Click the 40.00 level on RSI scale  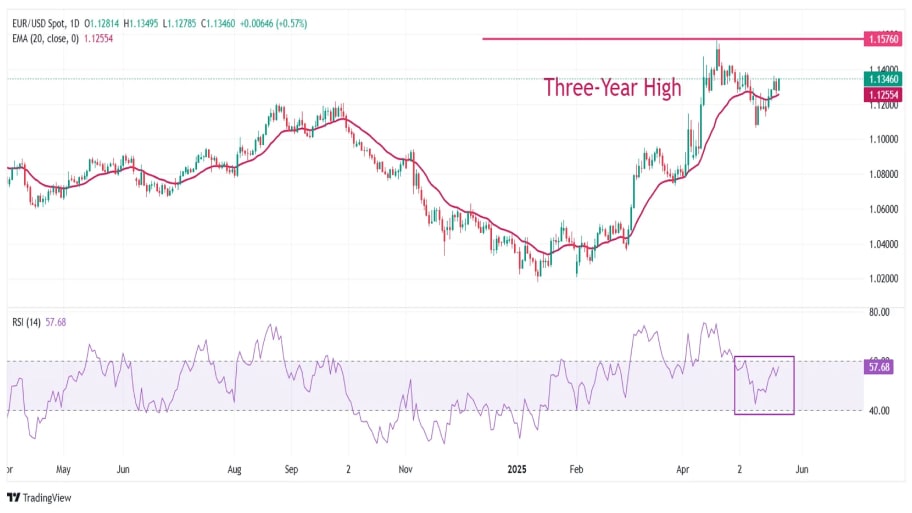point(879,411)
